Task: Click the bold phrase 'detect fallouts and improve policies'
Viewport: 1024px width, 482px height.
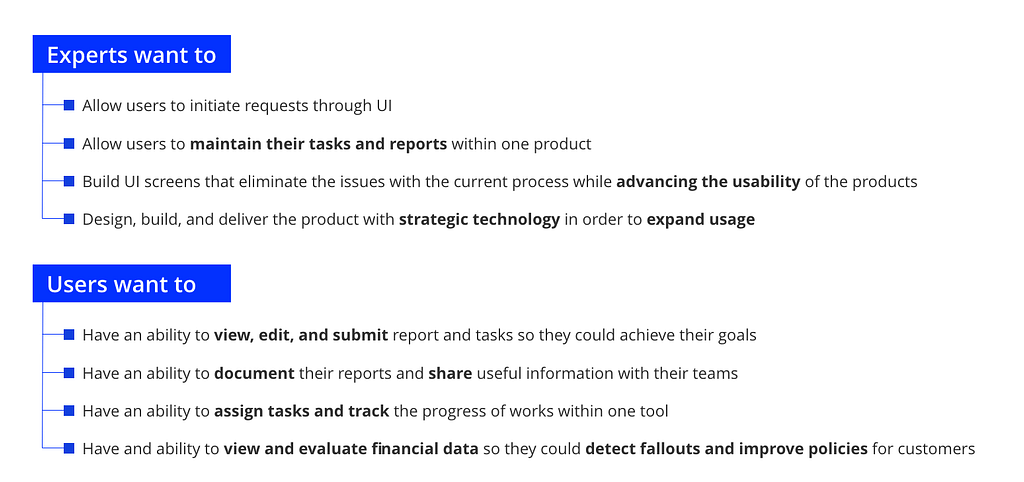Action: (727, 449)
